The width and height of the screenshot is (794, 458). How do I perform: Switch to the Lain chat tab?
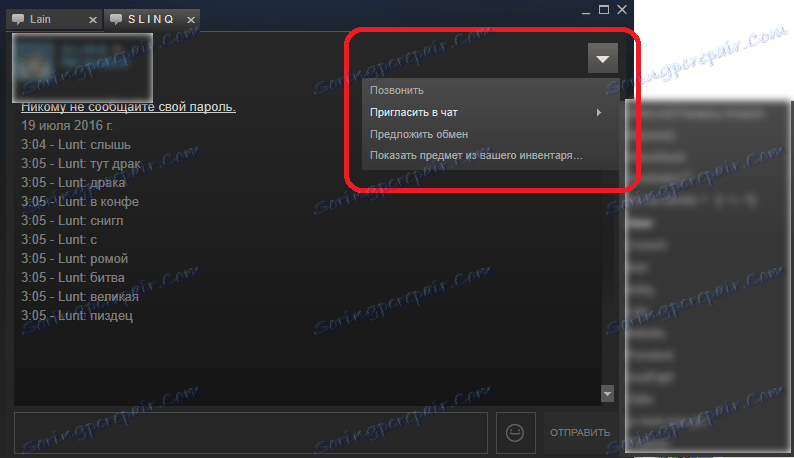click(x=53, y=20)
